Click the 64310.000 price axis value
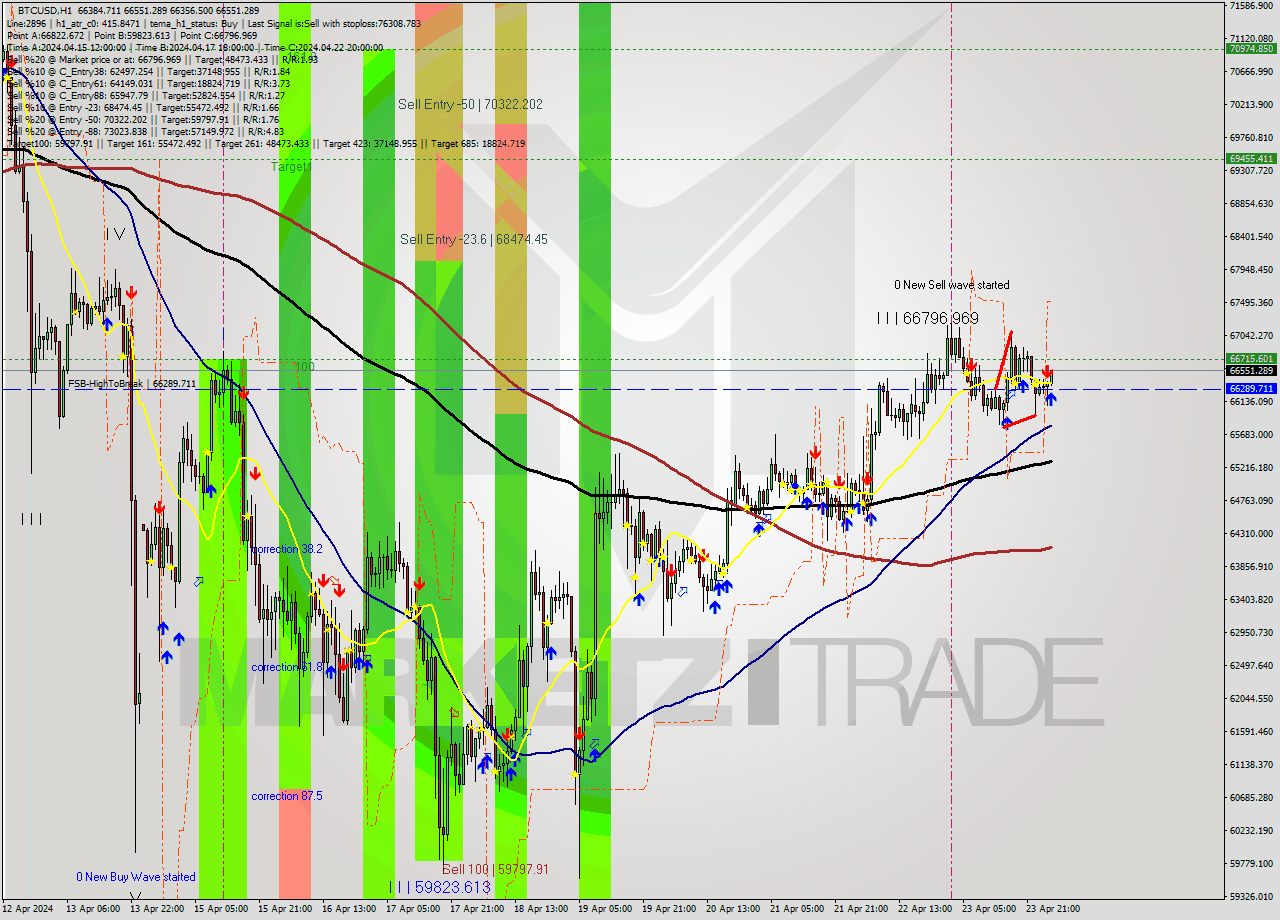The image size is (1280, 920). (1250, 534)
